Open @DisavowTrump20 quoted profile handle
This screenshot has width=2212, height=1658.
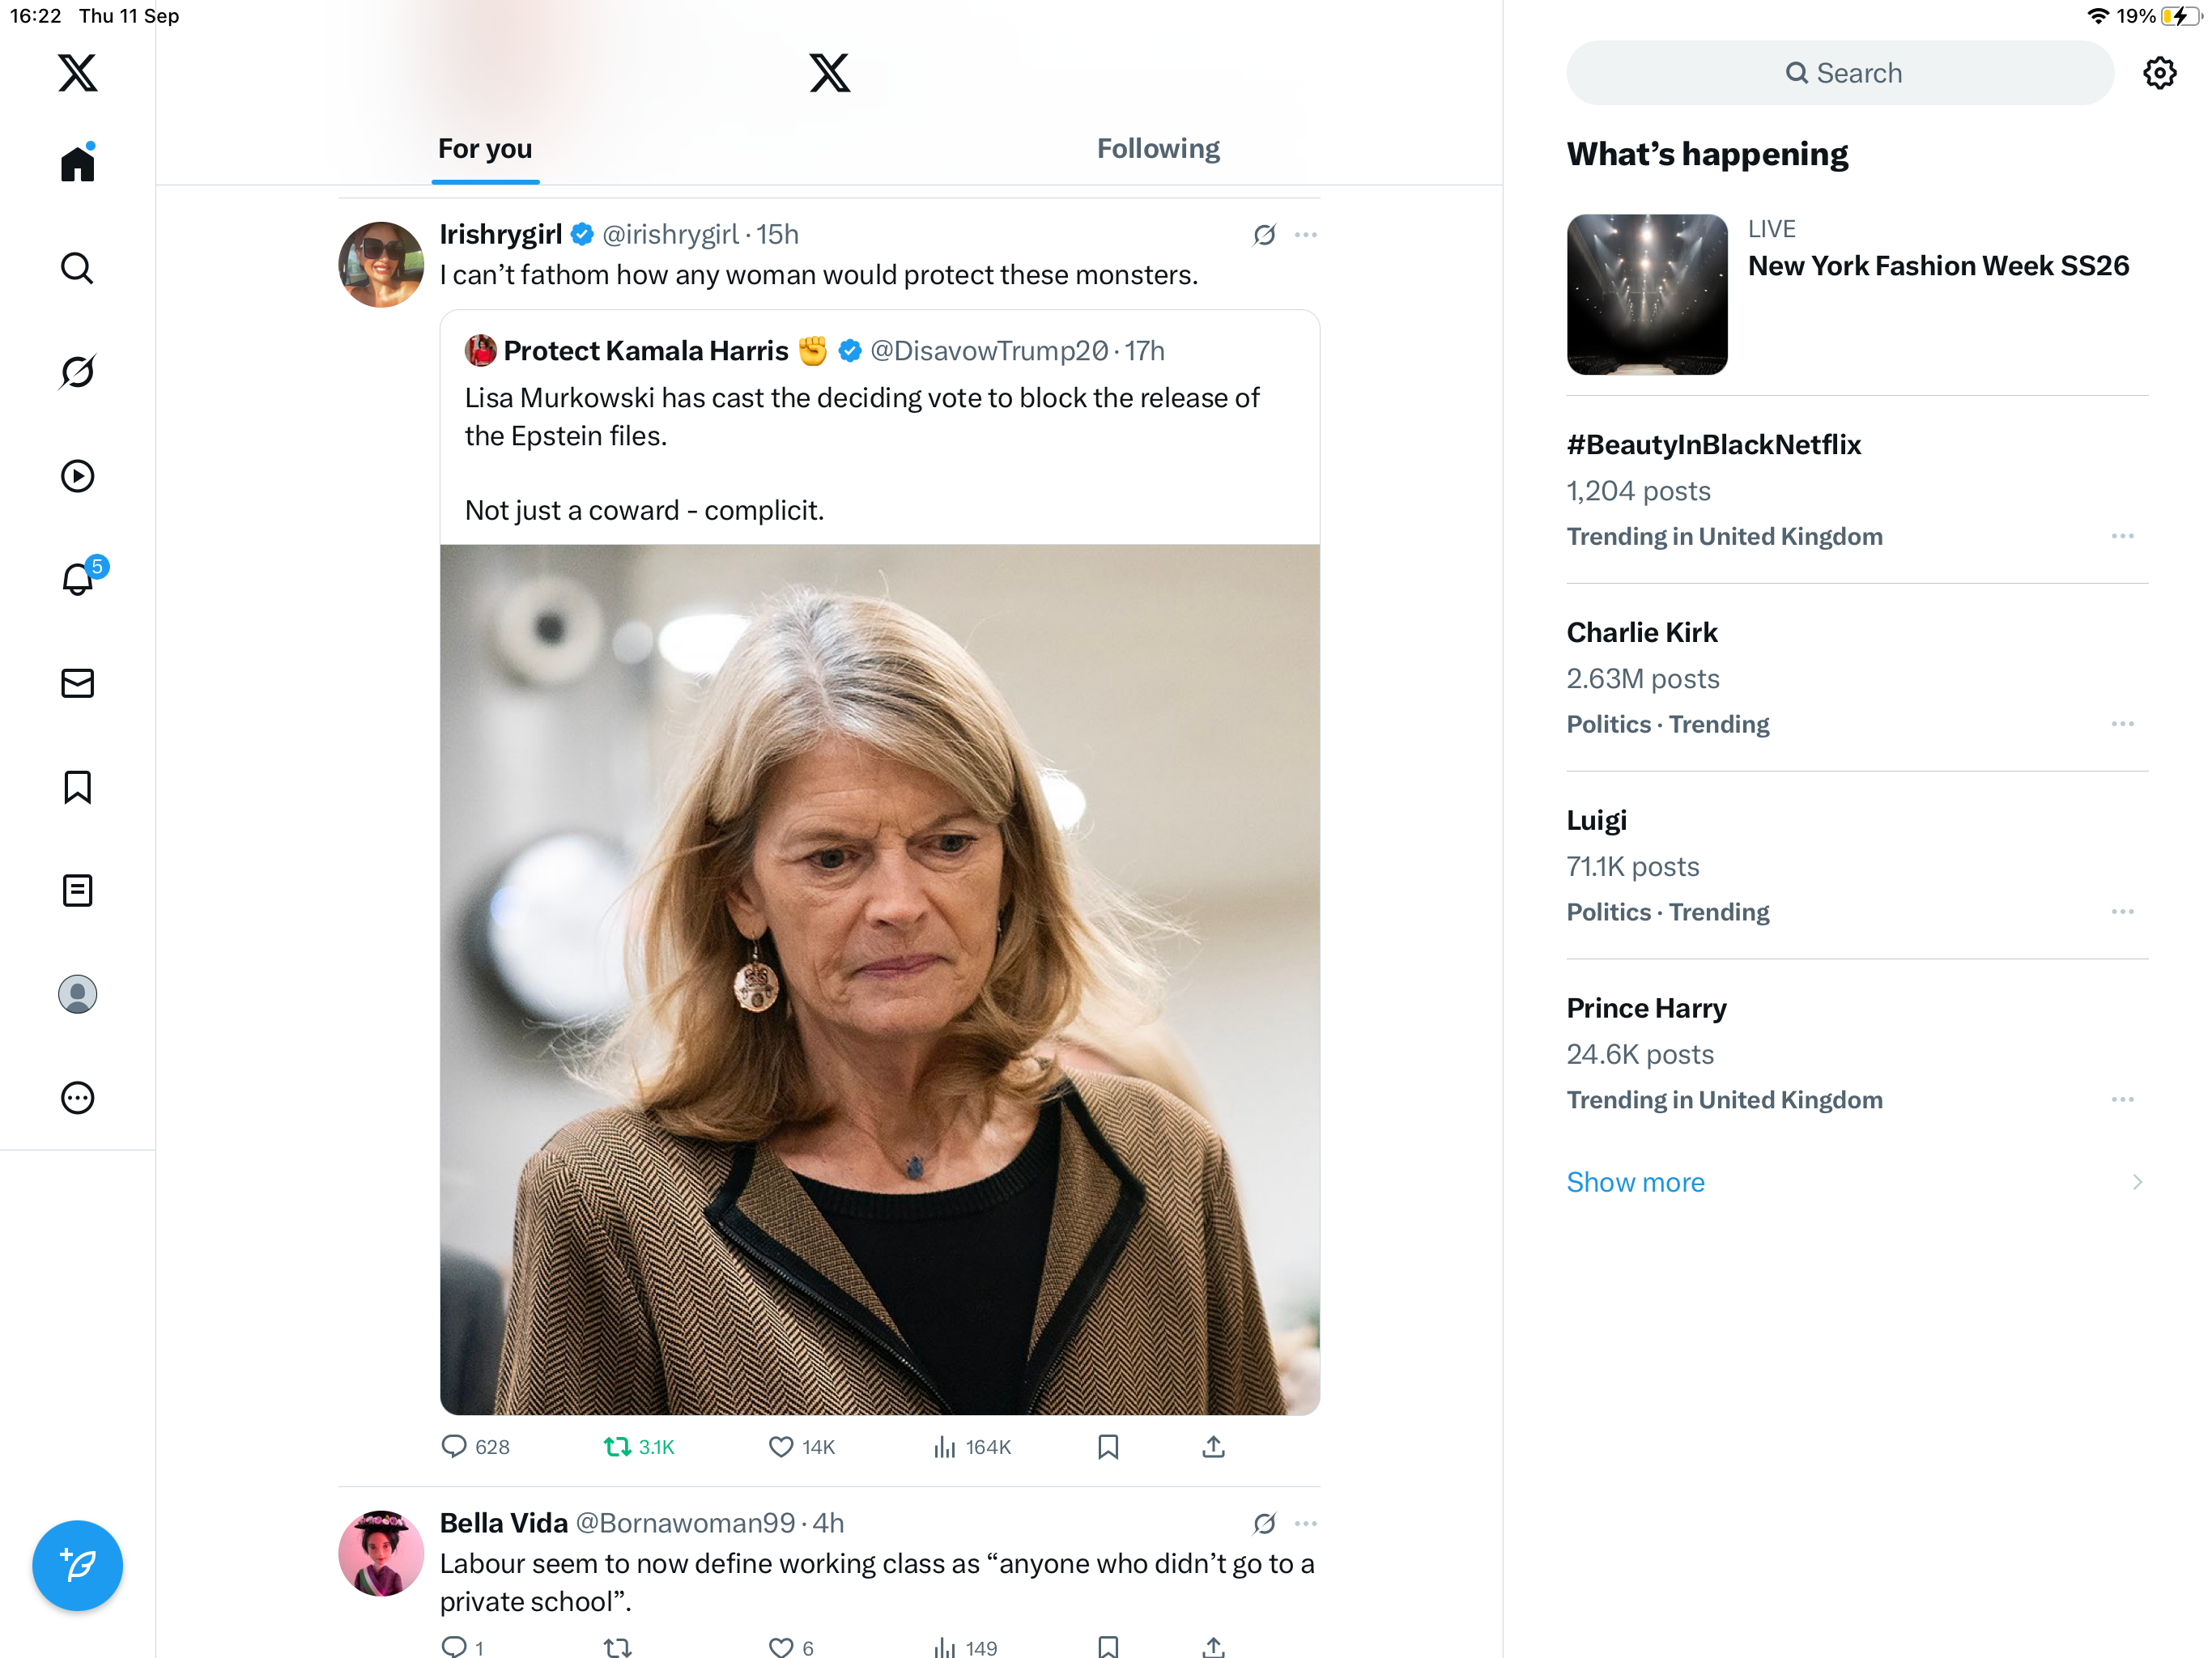[x=989, y=351]
